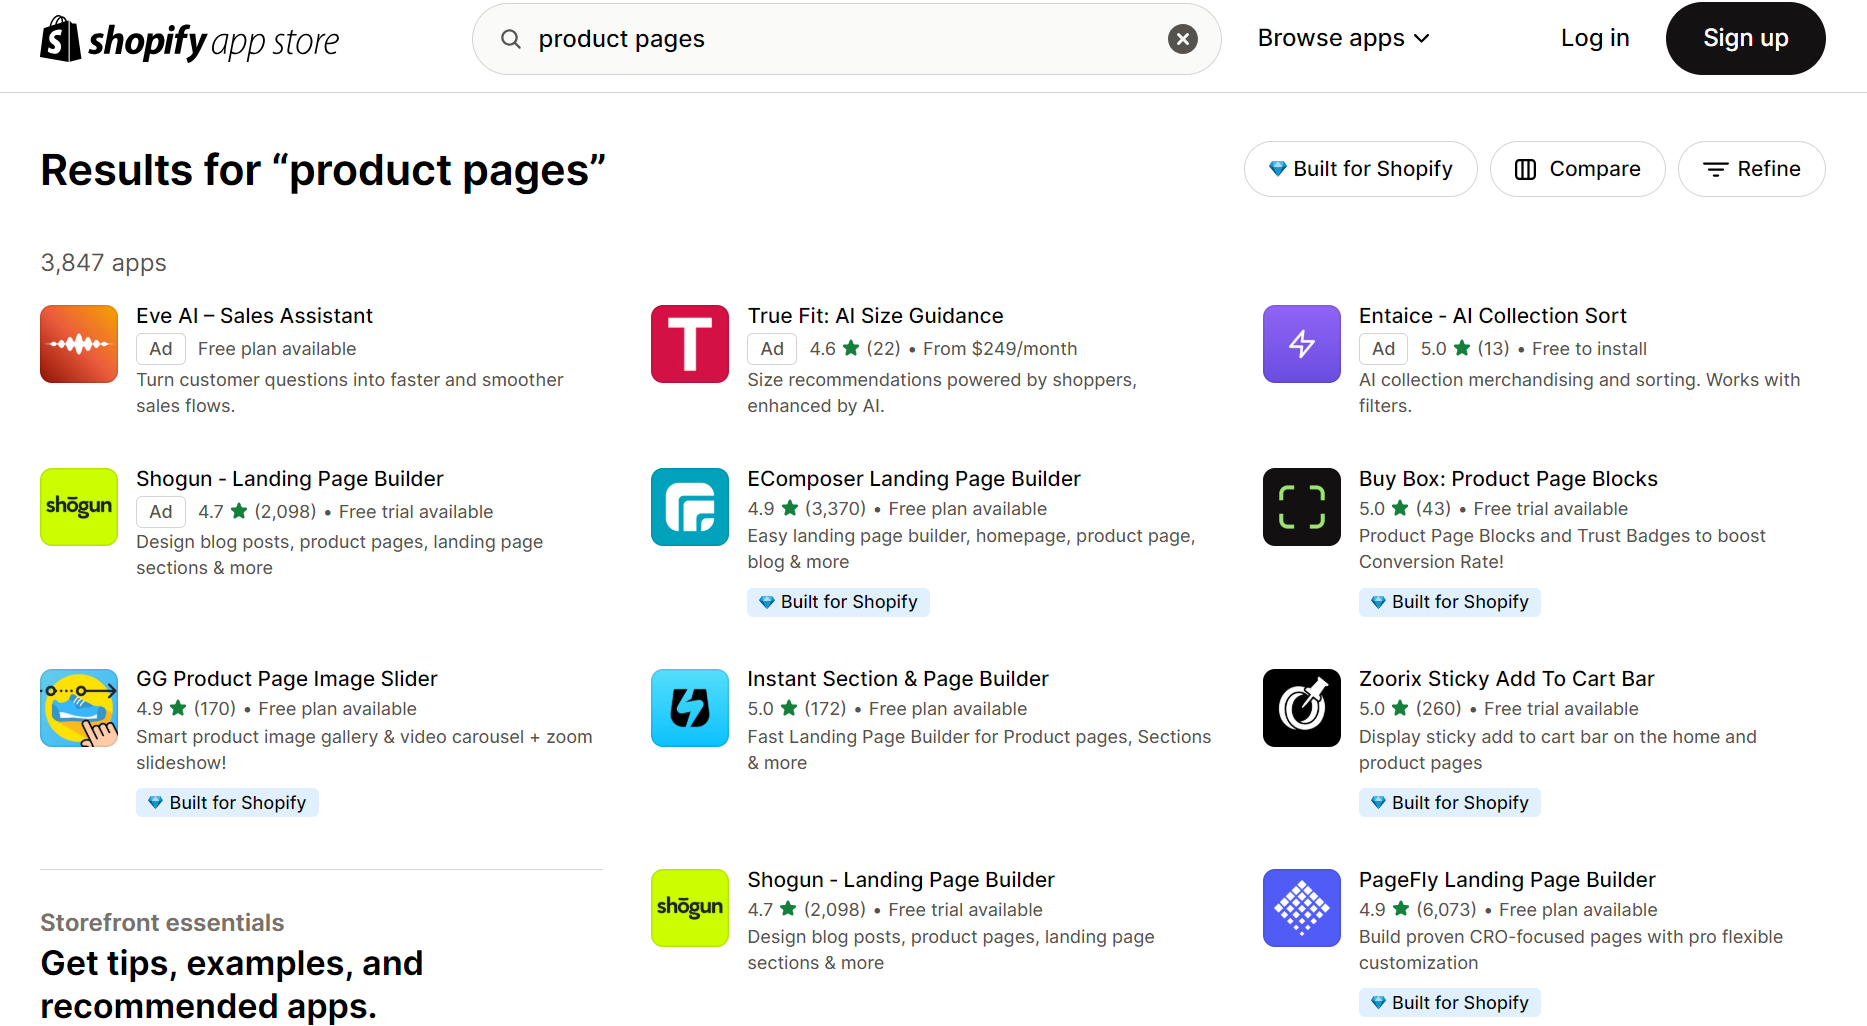1867x1026 pixels.
Task: Open True Fit red T app icon
Action: coord(690,344)
